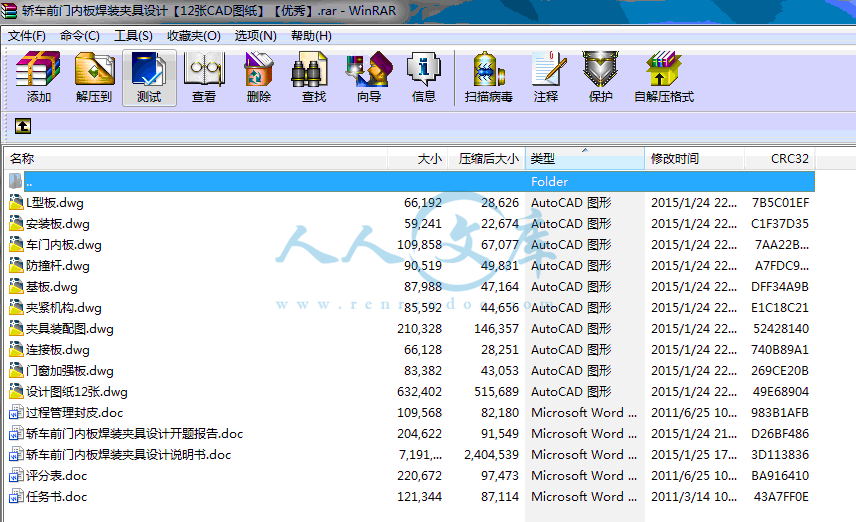Screen dimensions: 856x522
Task: Click packed size 146,357
Action: pos(496,329)
